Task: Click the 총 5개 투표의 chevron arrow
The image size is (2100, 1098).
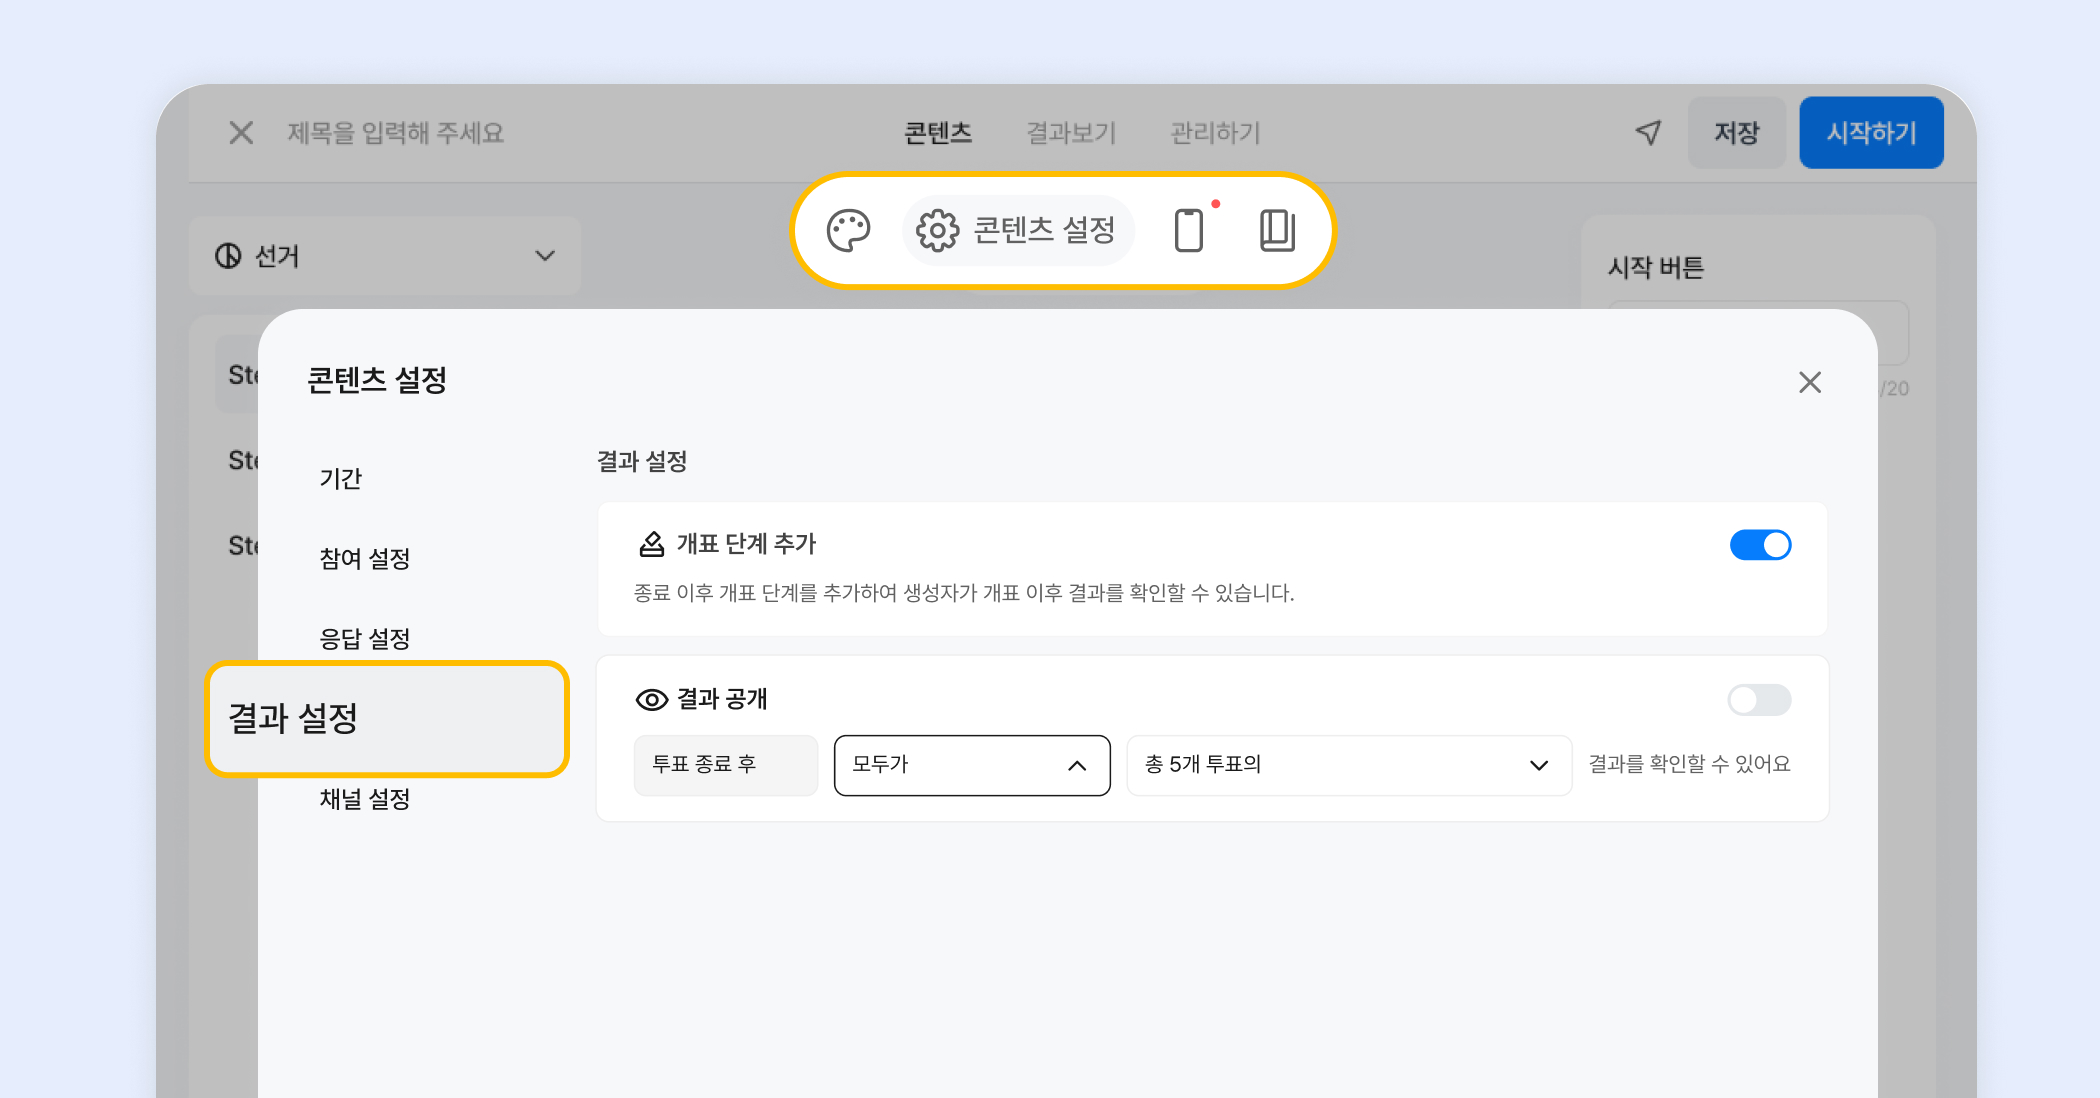Action: (1539, 766)
